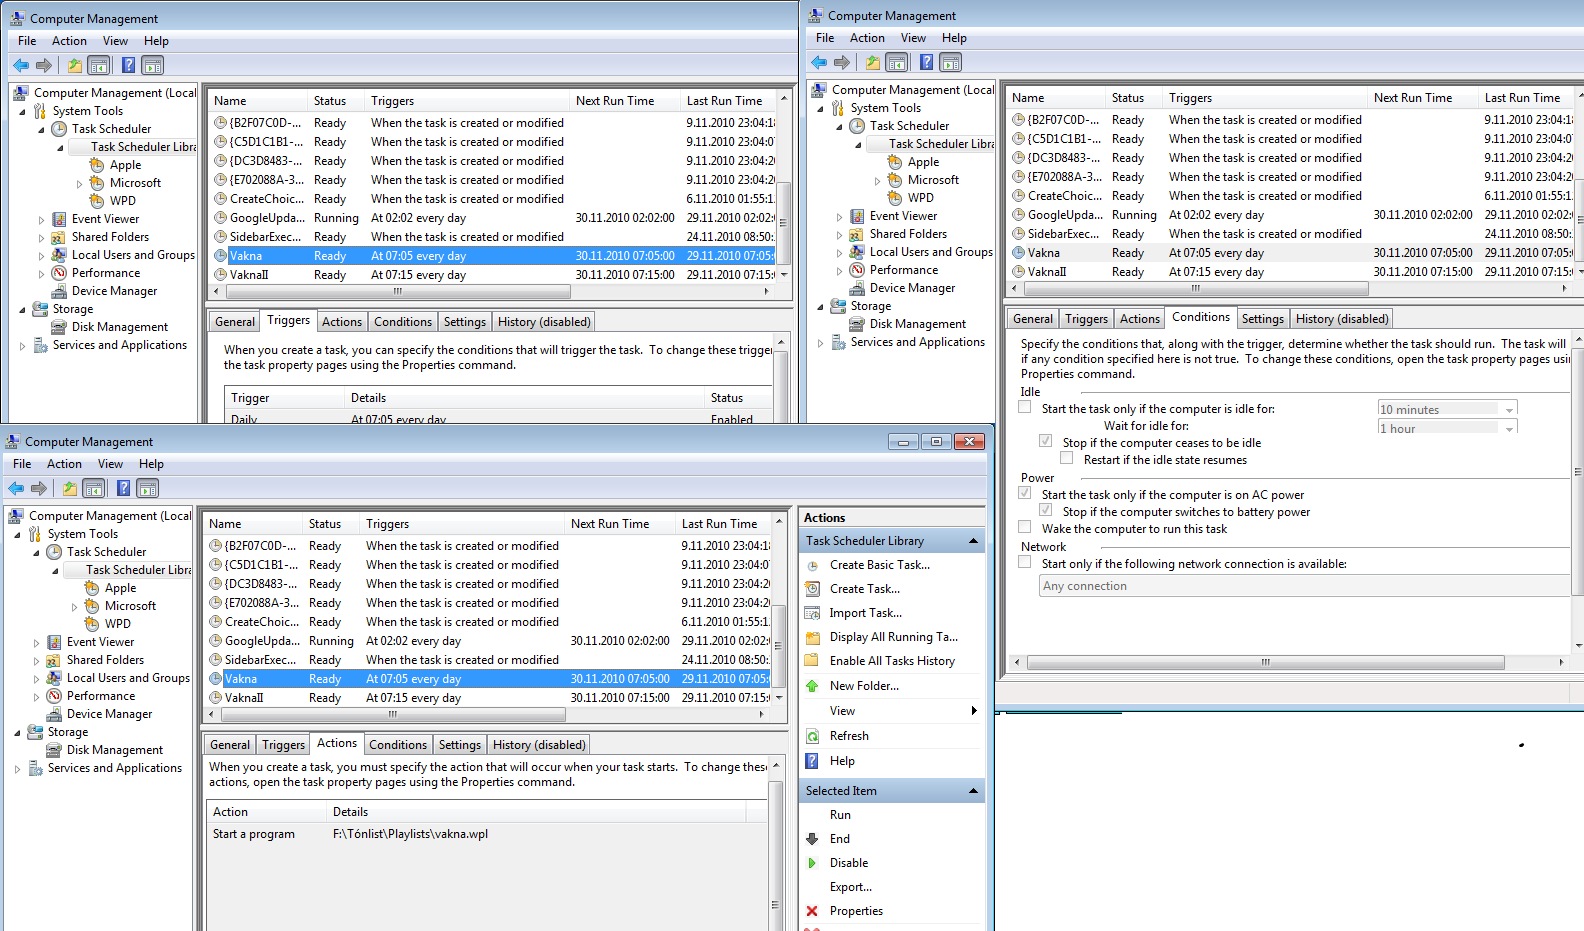Click the End task down-arrow icon
1584x931 pixels.
(x=812, y=839)
